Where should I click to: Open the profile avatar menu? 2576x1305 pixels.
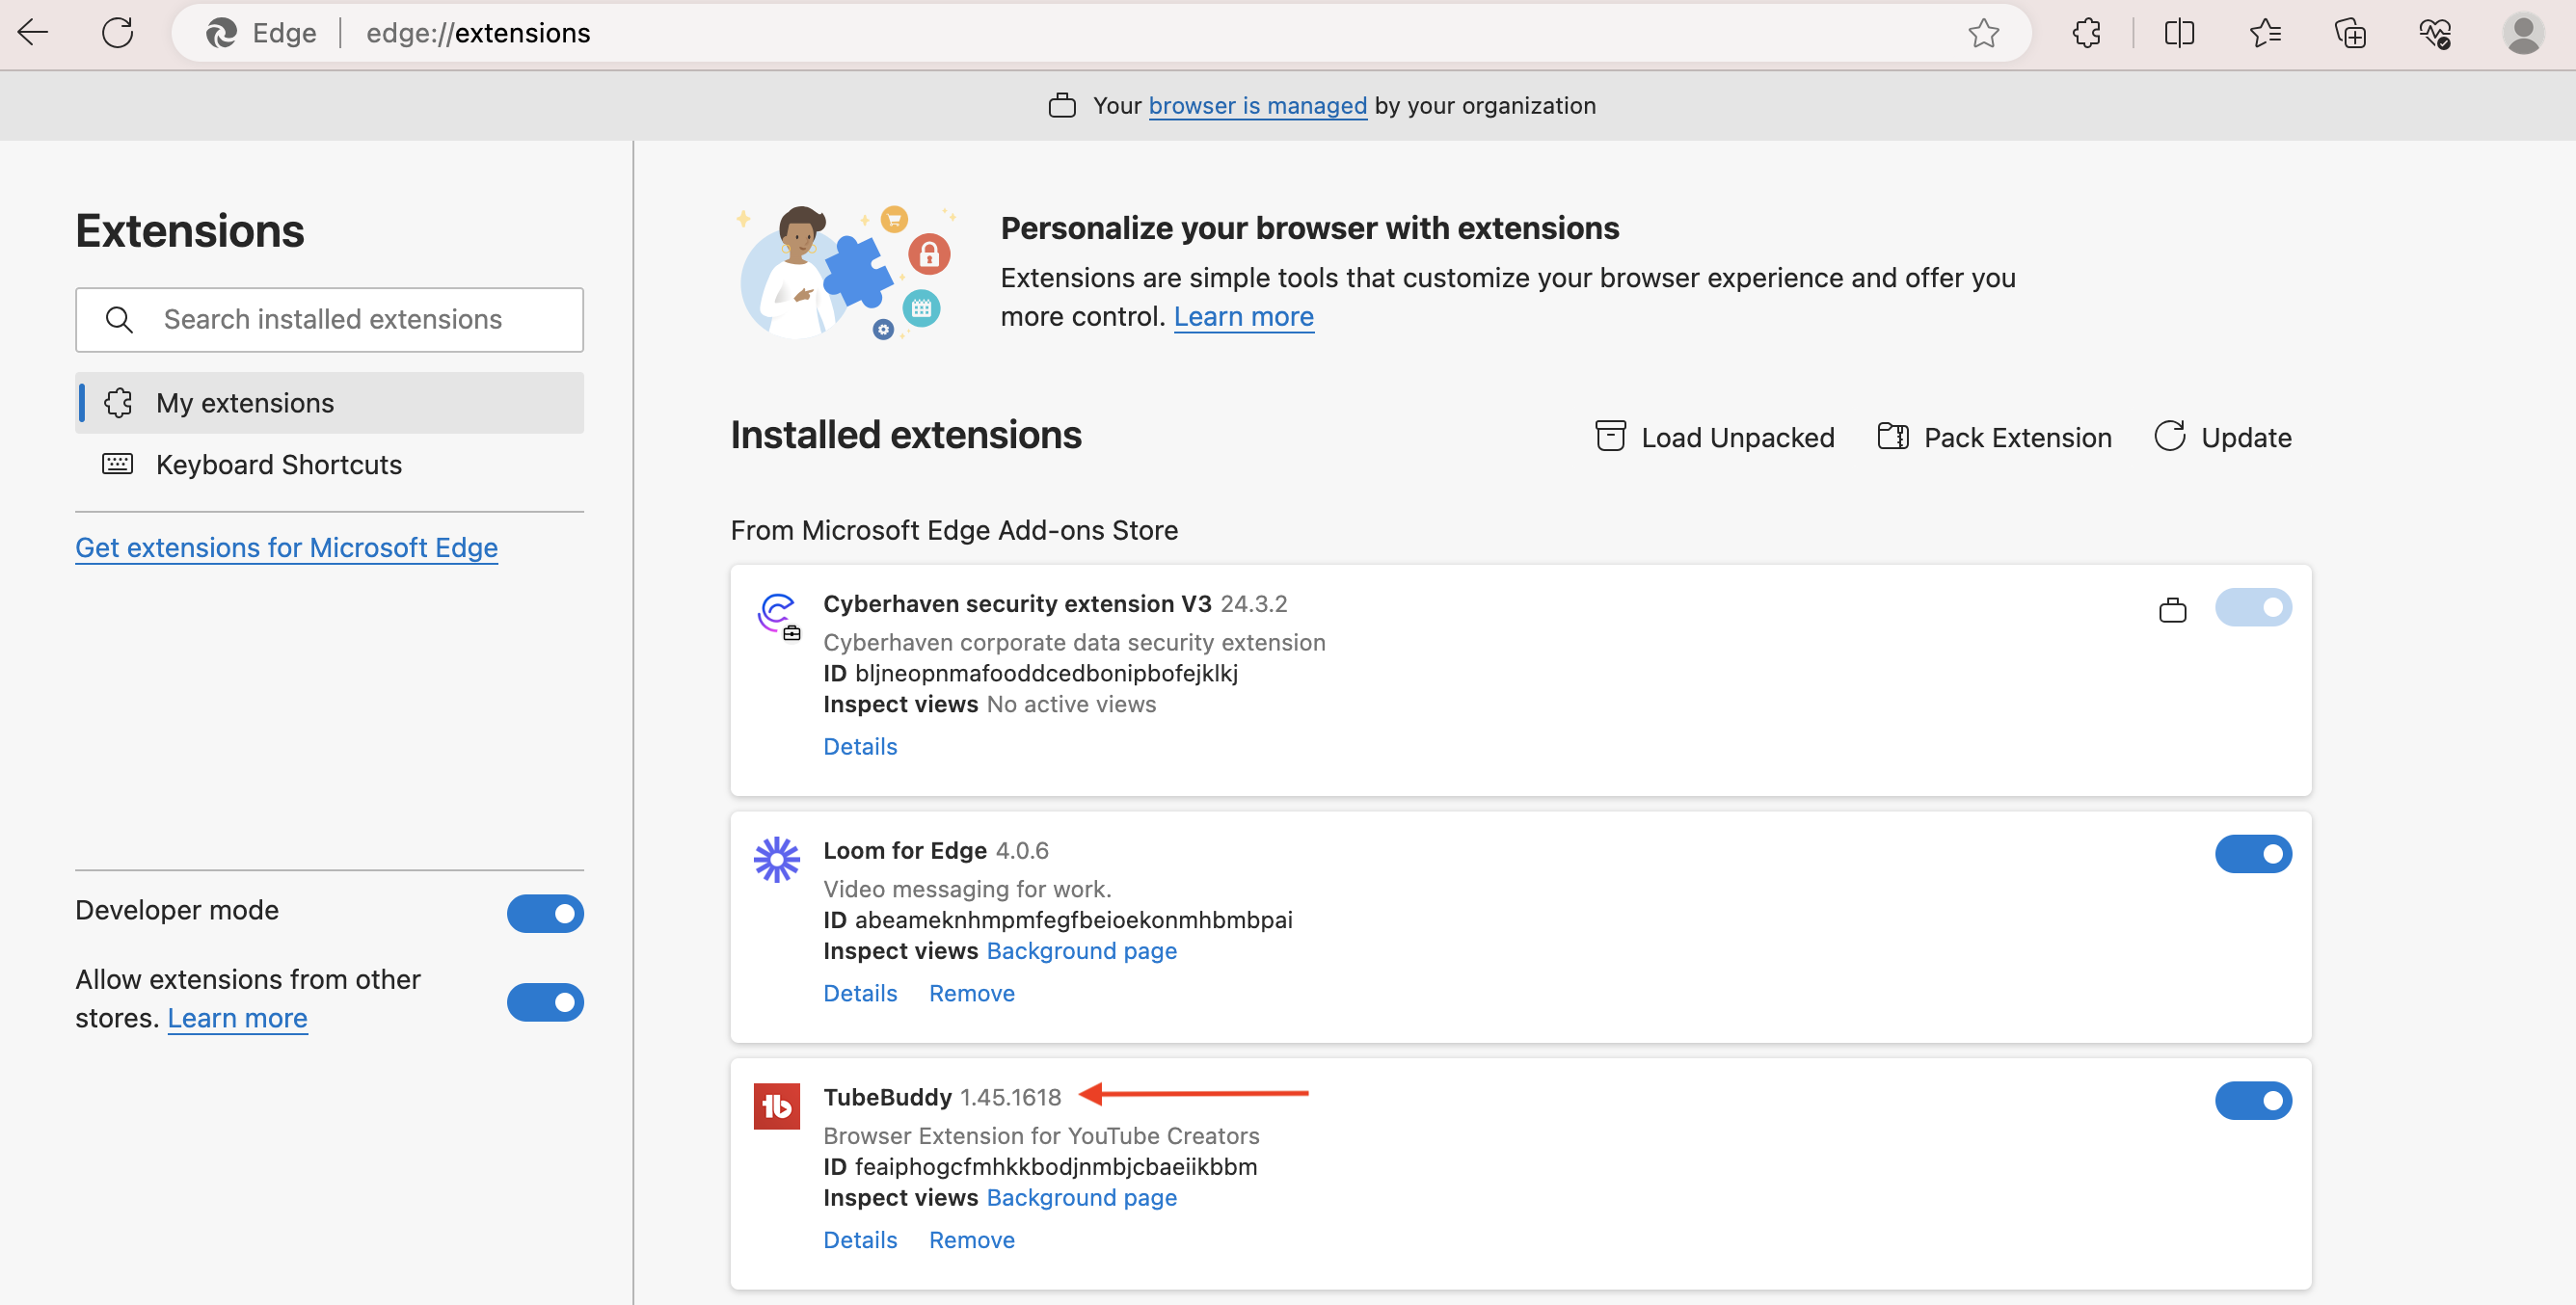(x=2522, y=33)
